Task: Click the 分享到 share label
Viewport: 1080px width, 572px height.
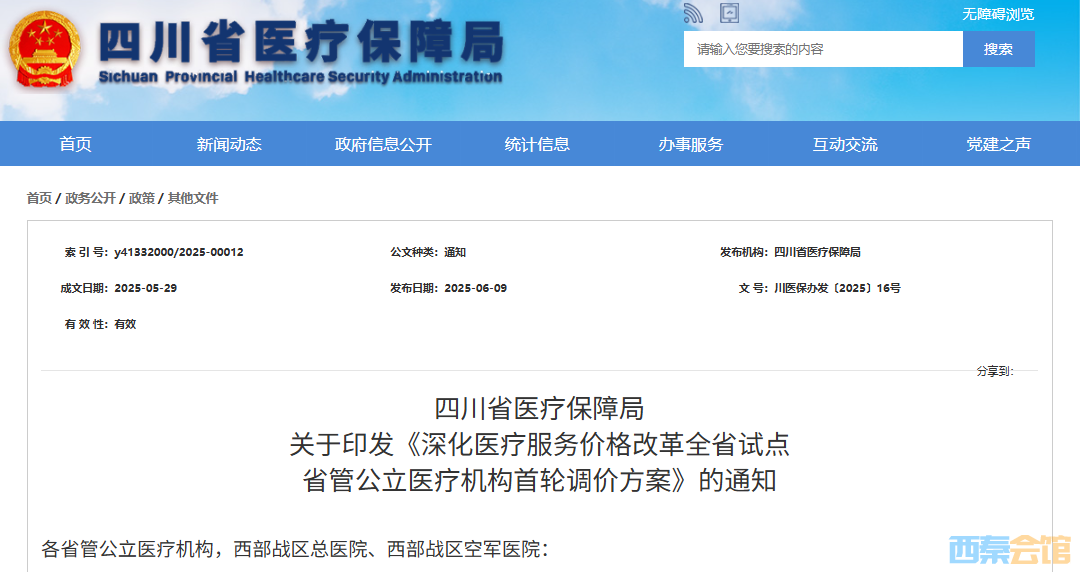Action: 994,371
